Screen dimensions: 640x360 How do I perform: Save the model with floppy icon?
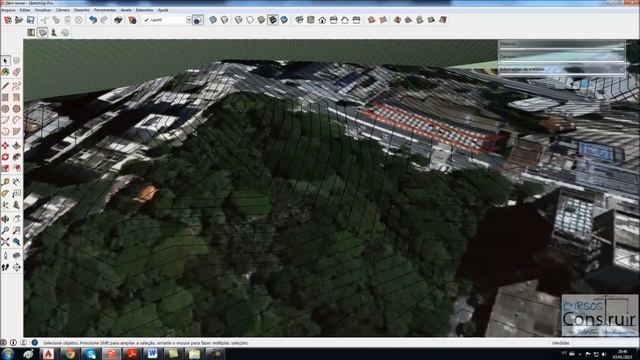[31, 20]
